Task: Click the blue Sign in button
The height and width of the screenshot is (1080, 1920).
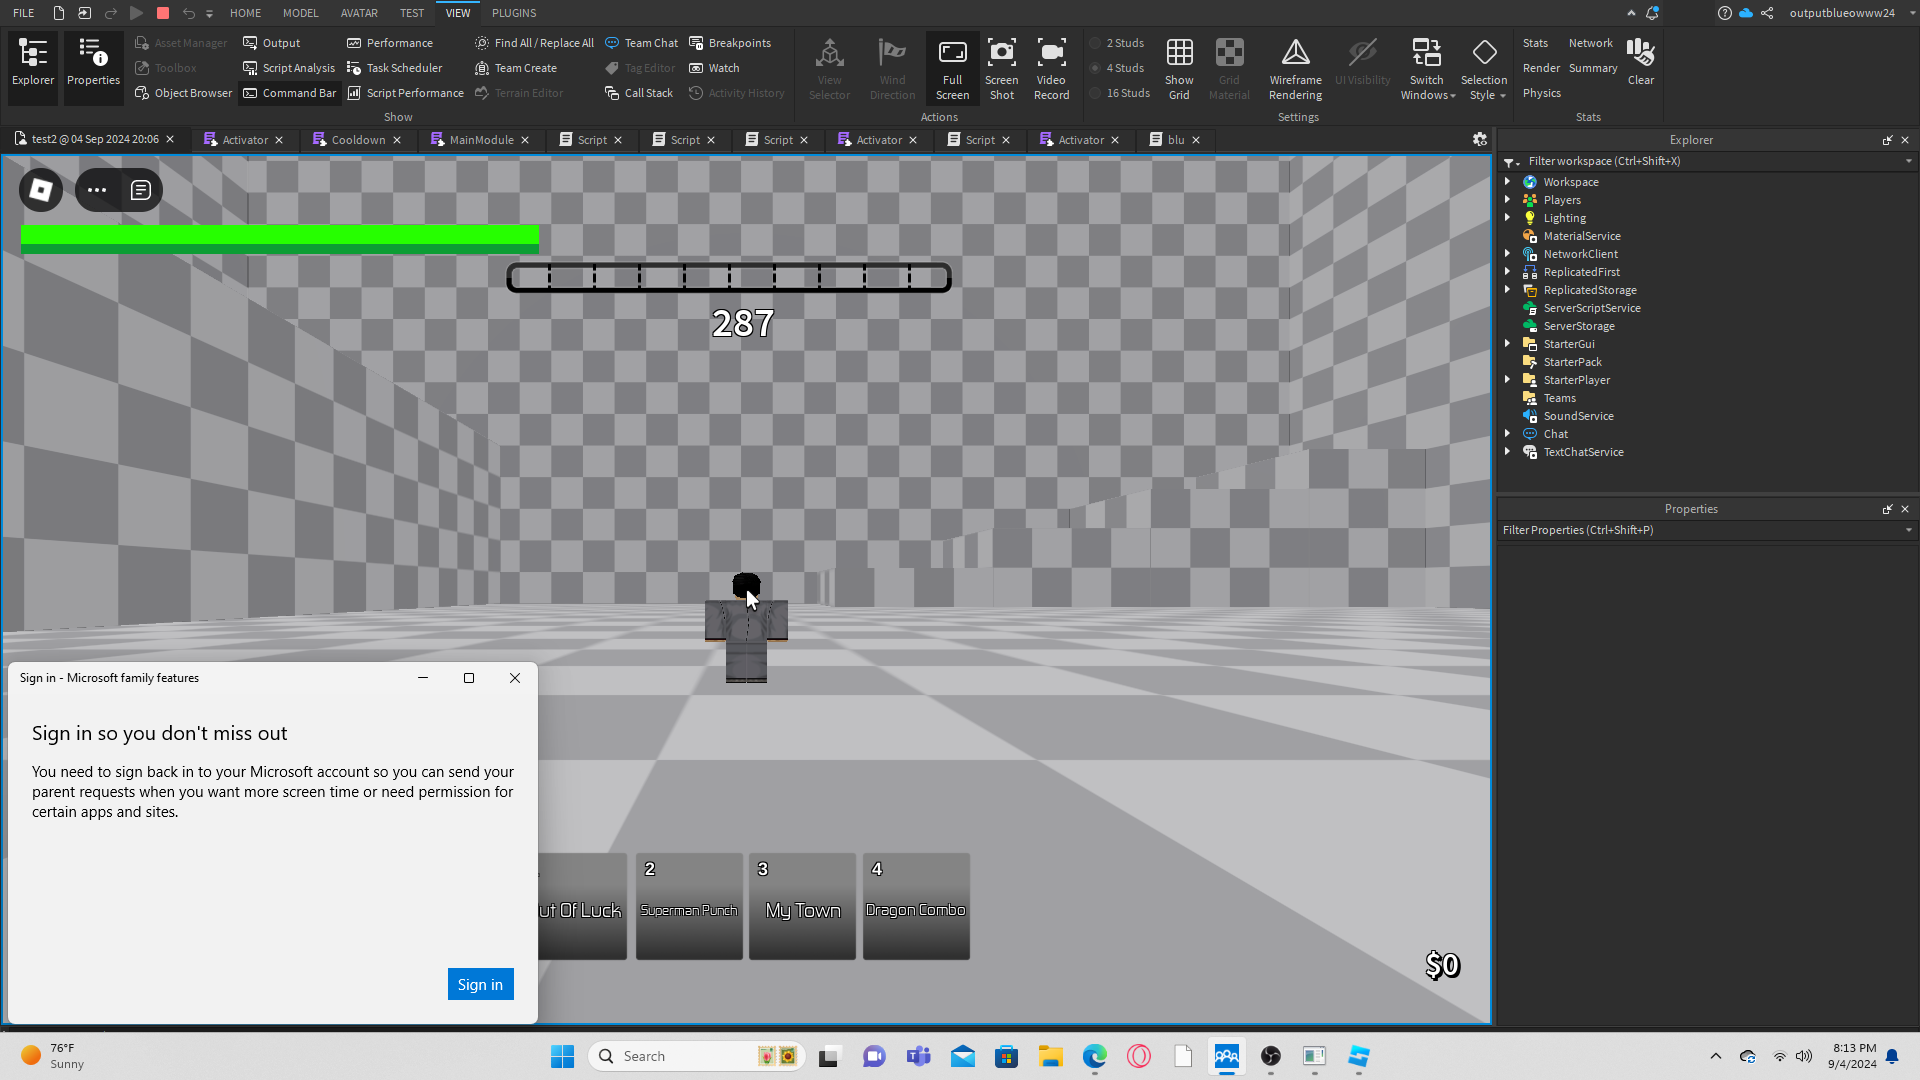Action: pyautogui.click(x=480, y=984)
